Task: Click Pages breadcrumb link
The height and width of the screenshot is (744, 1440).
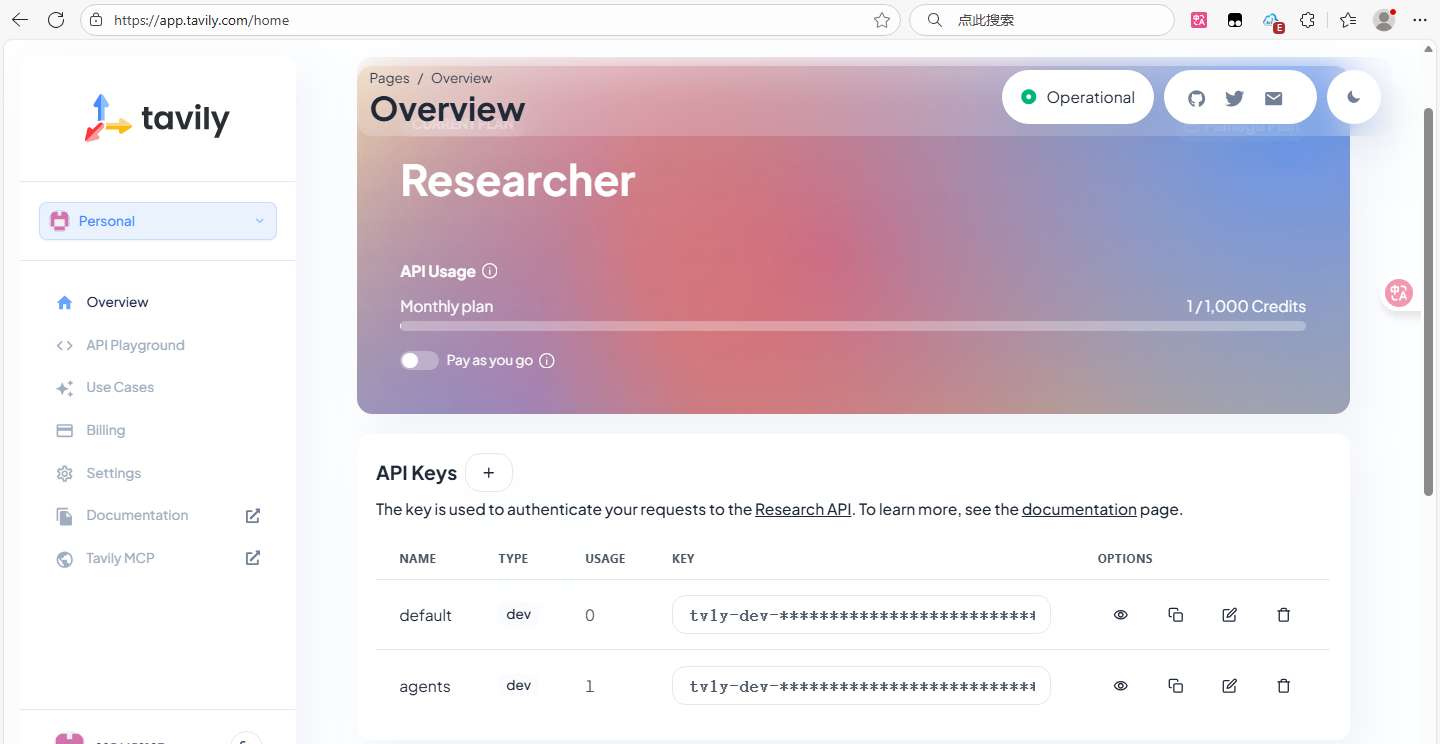Action: tap(389, 78)
